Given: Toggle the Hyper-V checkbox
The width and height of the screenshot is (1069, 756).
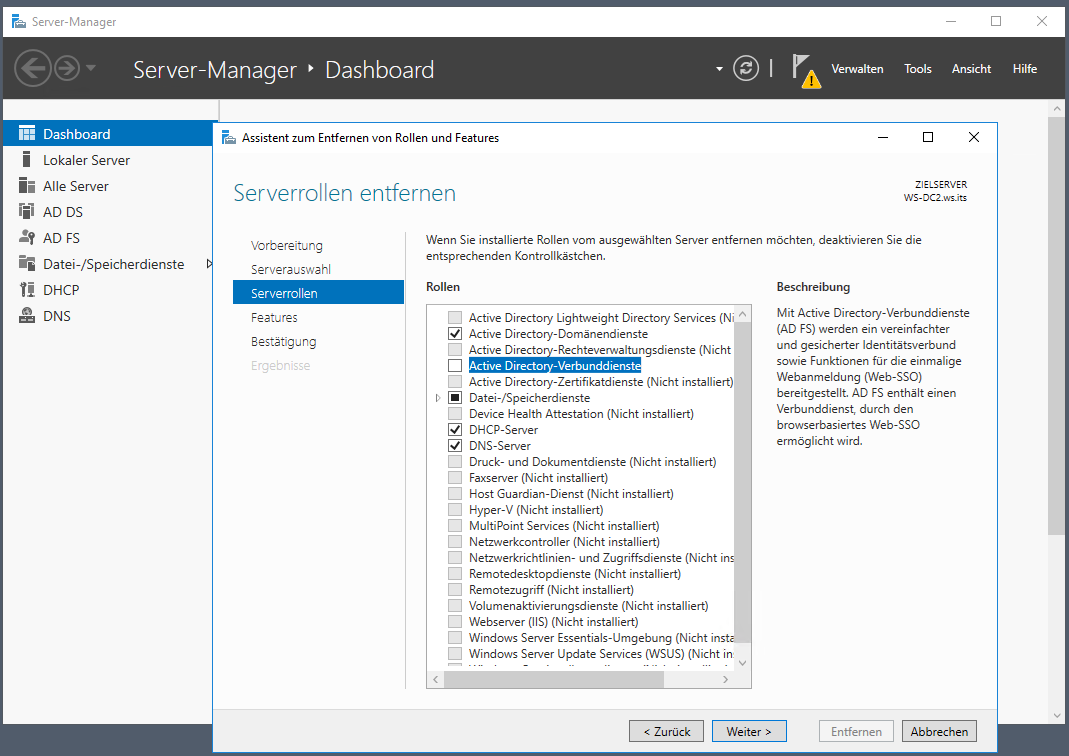Looking at the screenshot, I should coord(455,510).
